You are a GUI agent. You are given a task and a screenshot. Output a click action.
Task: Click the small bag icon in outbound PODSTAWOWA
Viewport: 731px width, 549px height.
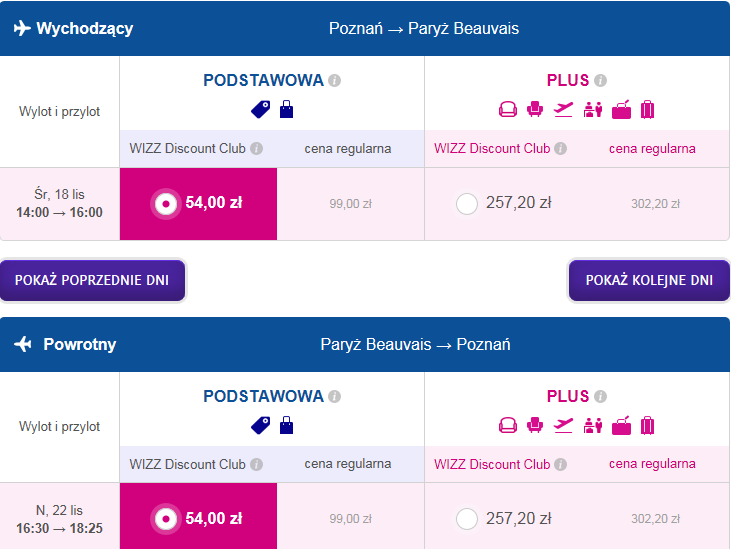[286, 110]
